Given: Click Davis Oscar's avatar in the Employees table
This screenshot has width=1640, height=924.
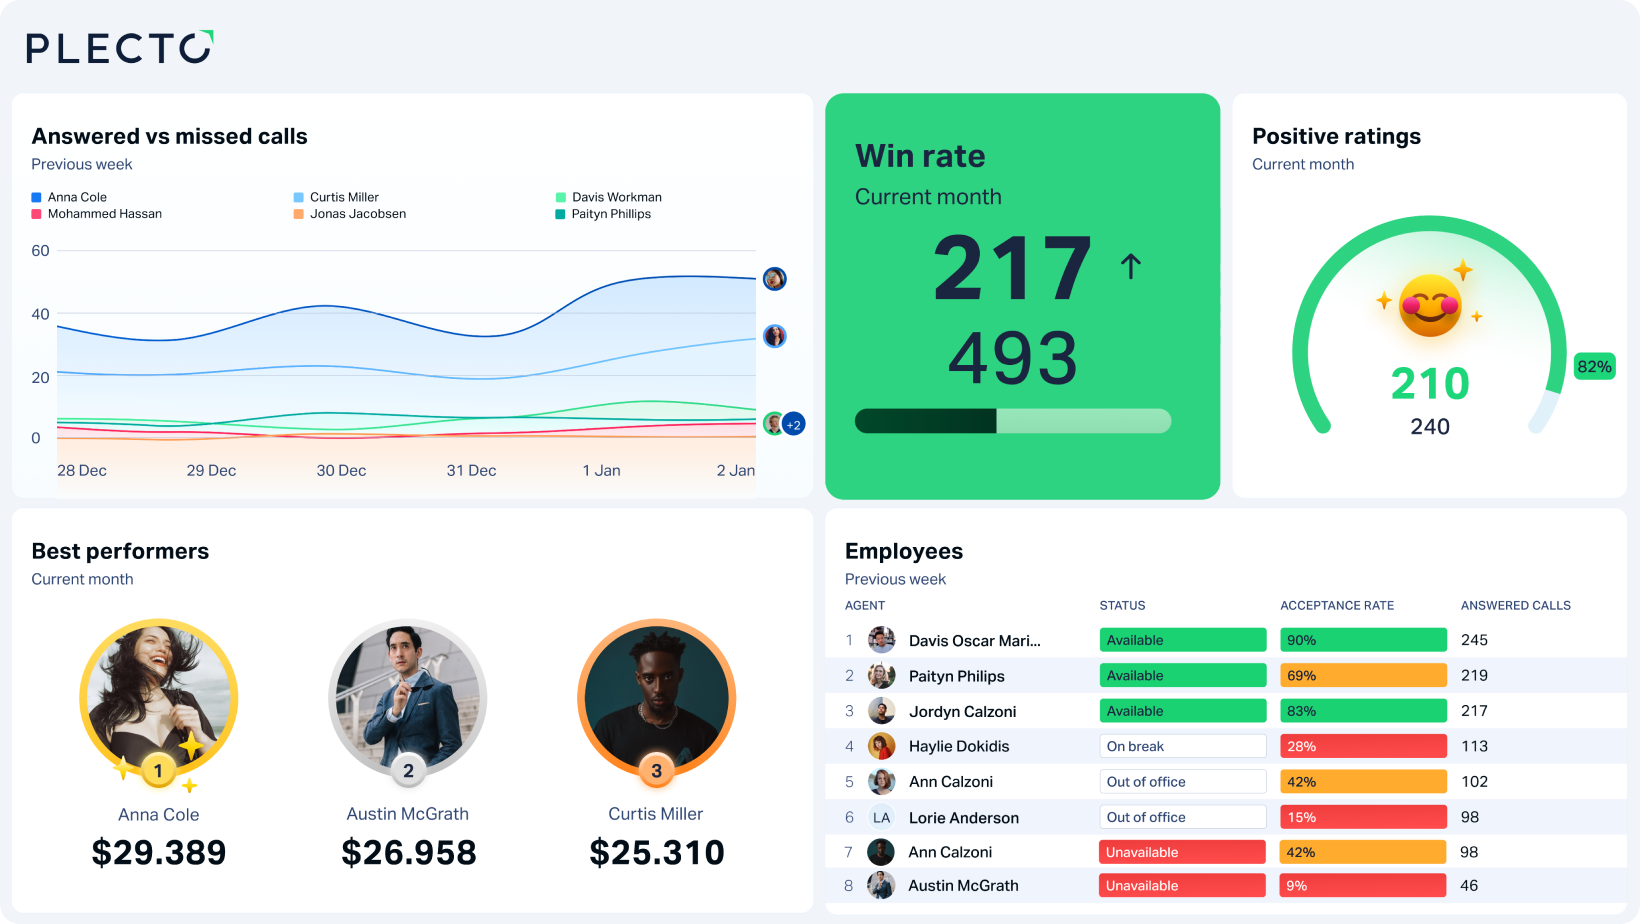Looking at the screenshot, I should point(881,640).
